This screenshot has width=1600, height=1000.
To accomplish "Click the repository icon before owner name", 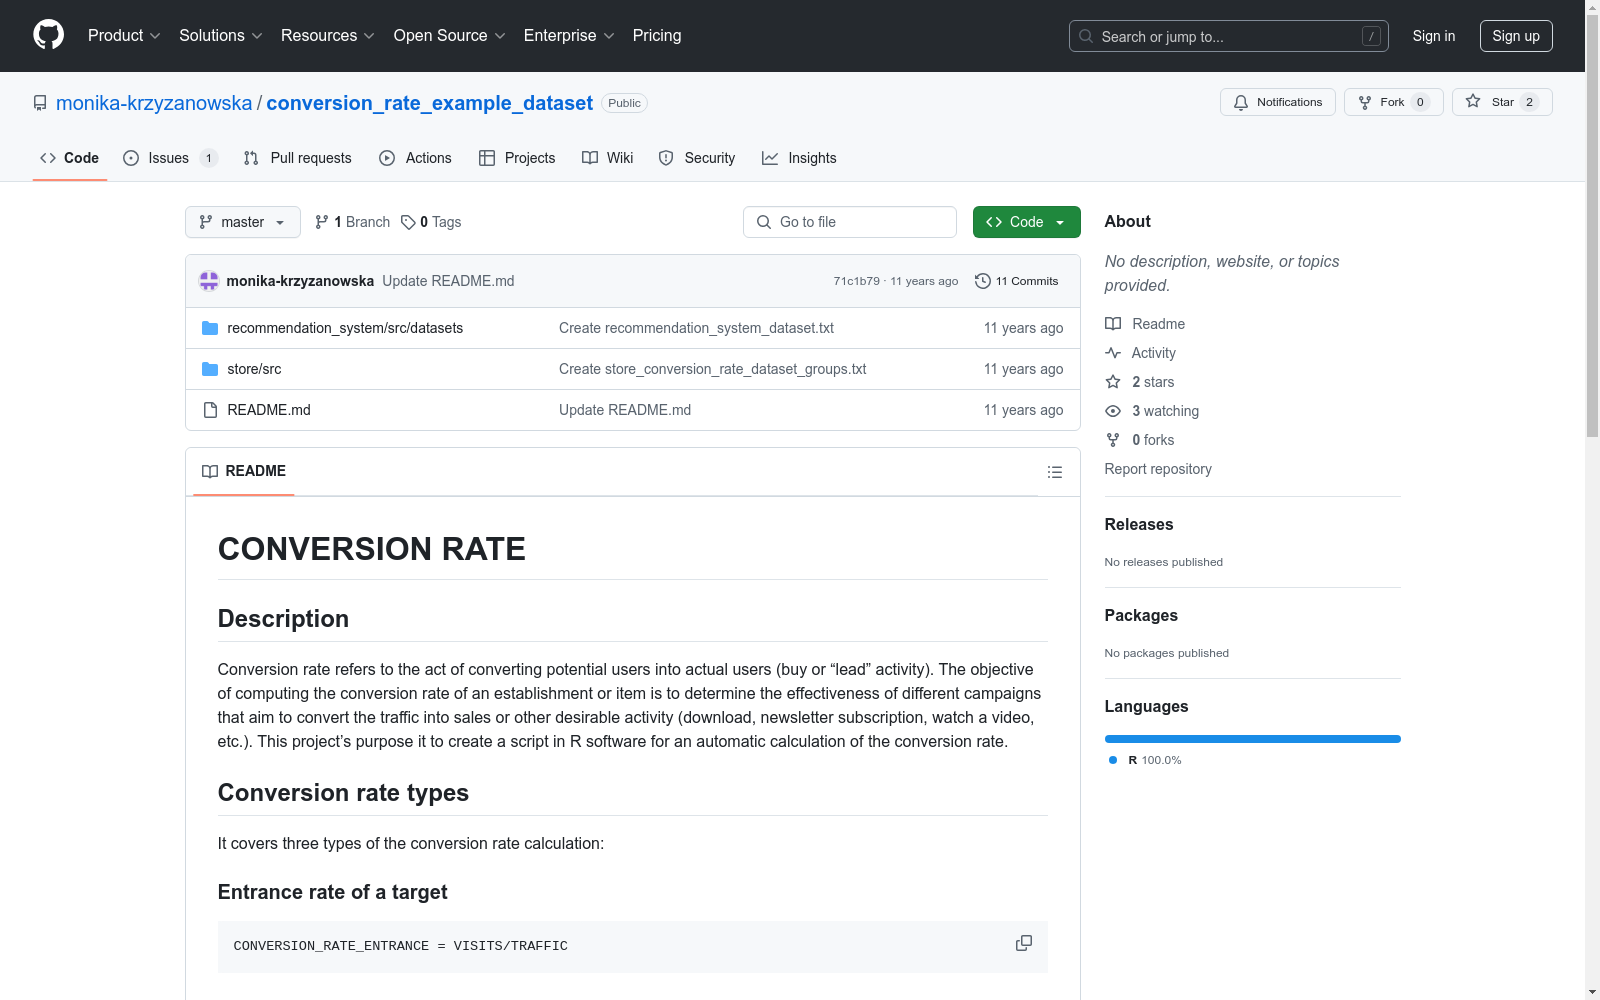I will tap(40, 103).
